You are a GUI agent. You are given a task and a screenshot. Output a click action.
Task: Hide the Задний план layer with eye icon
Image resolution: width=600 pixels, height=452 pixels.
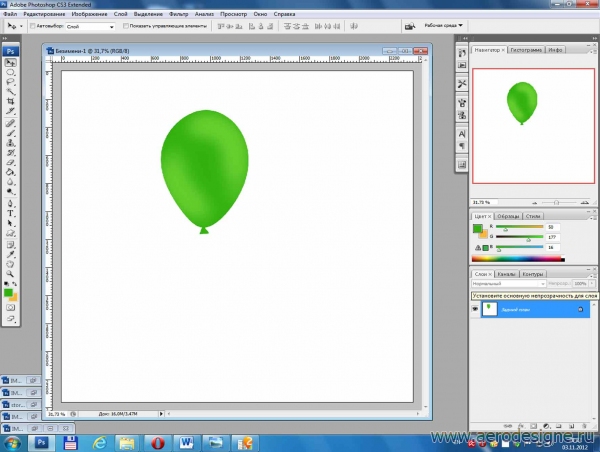(475, 310)
